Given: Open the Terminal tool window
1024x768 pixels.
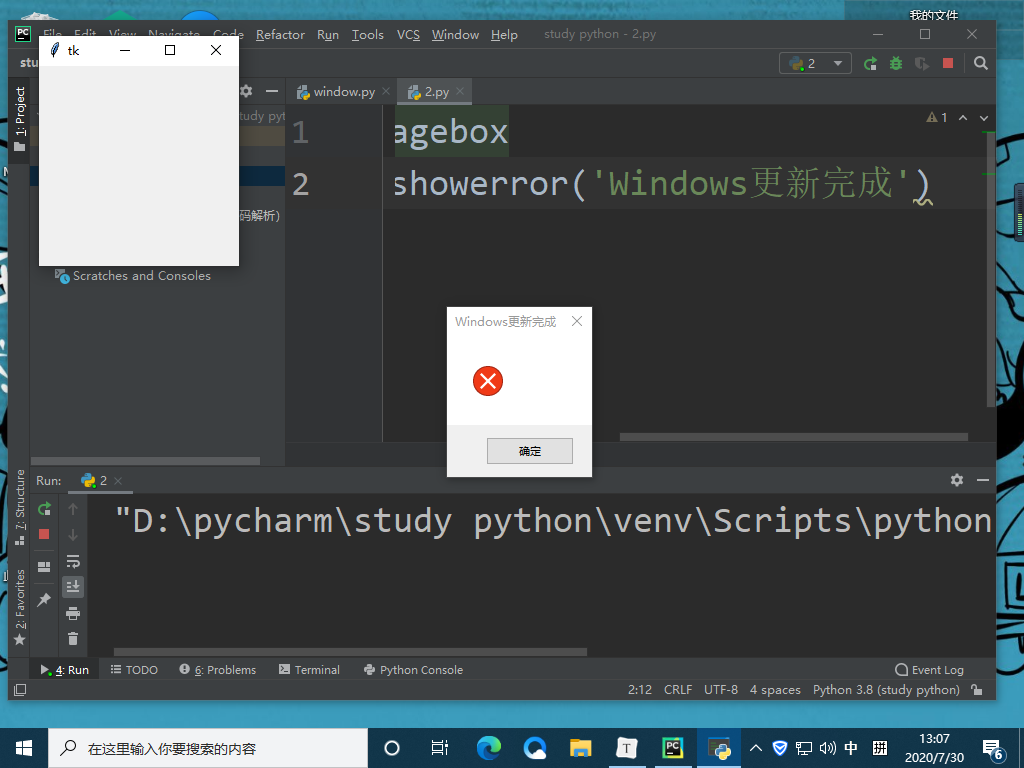Looking at the screenshot, I should click(309, 669).
